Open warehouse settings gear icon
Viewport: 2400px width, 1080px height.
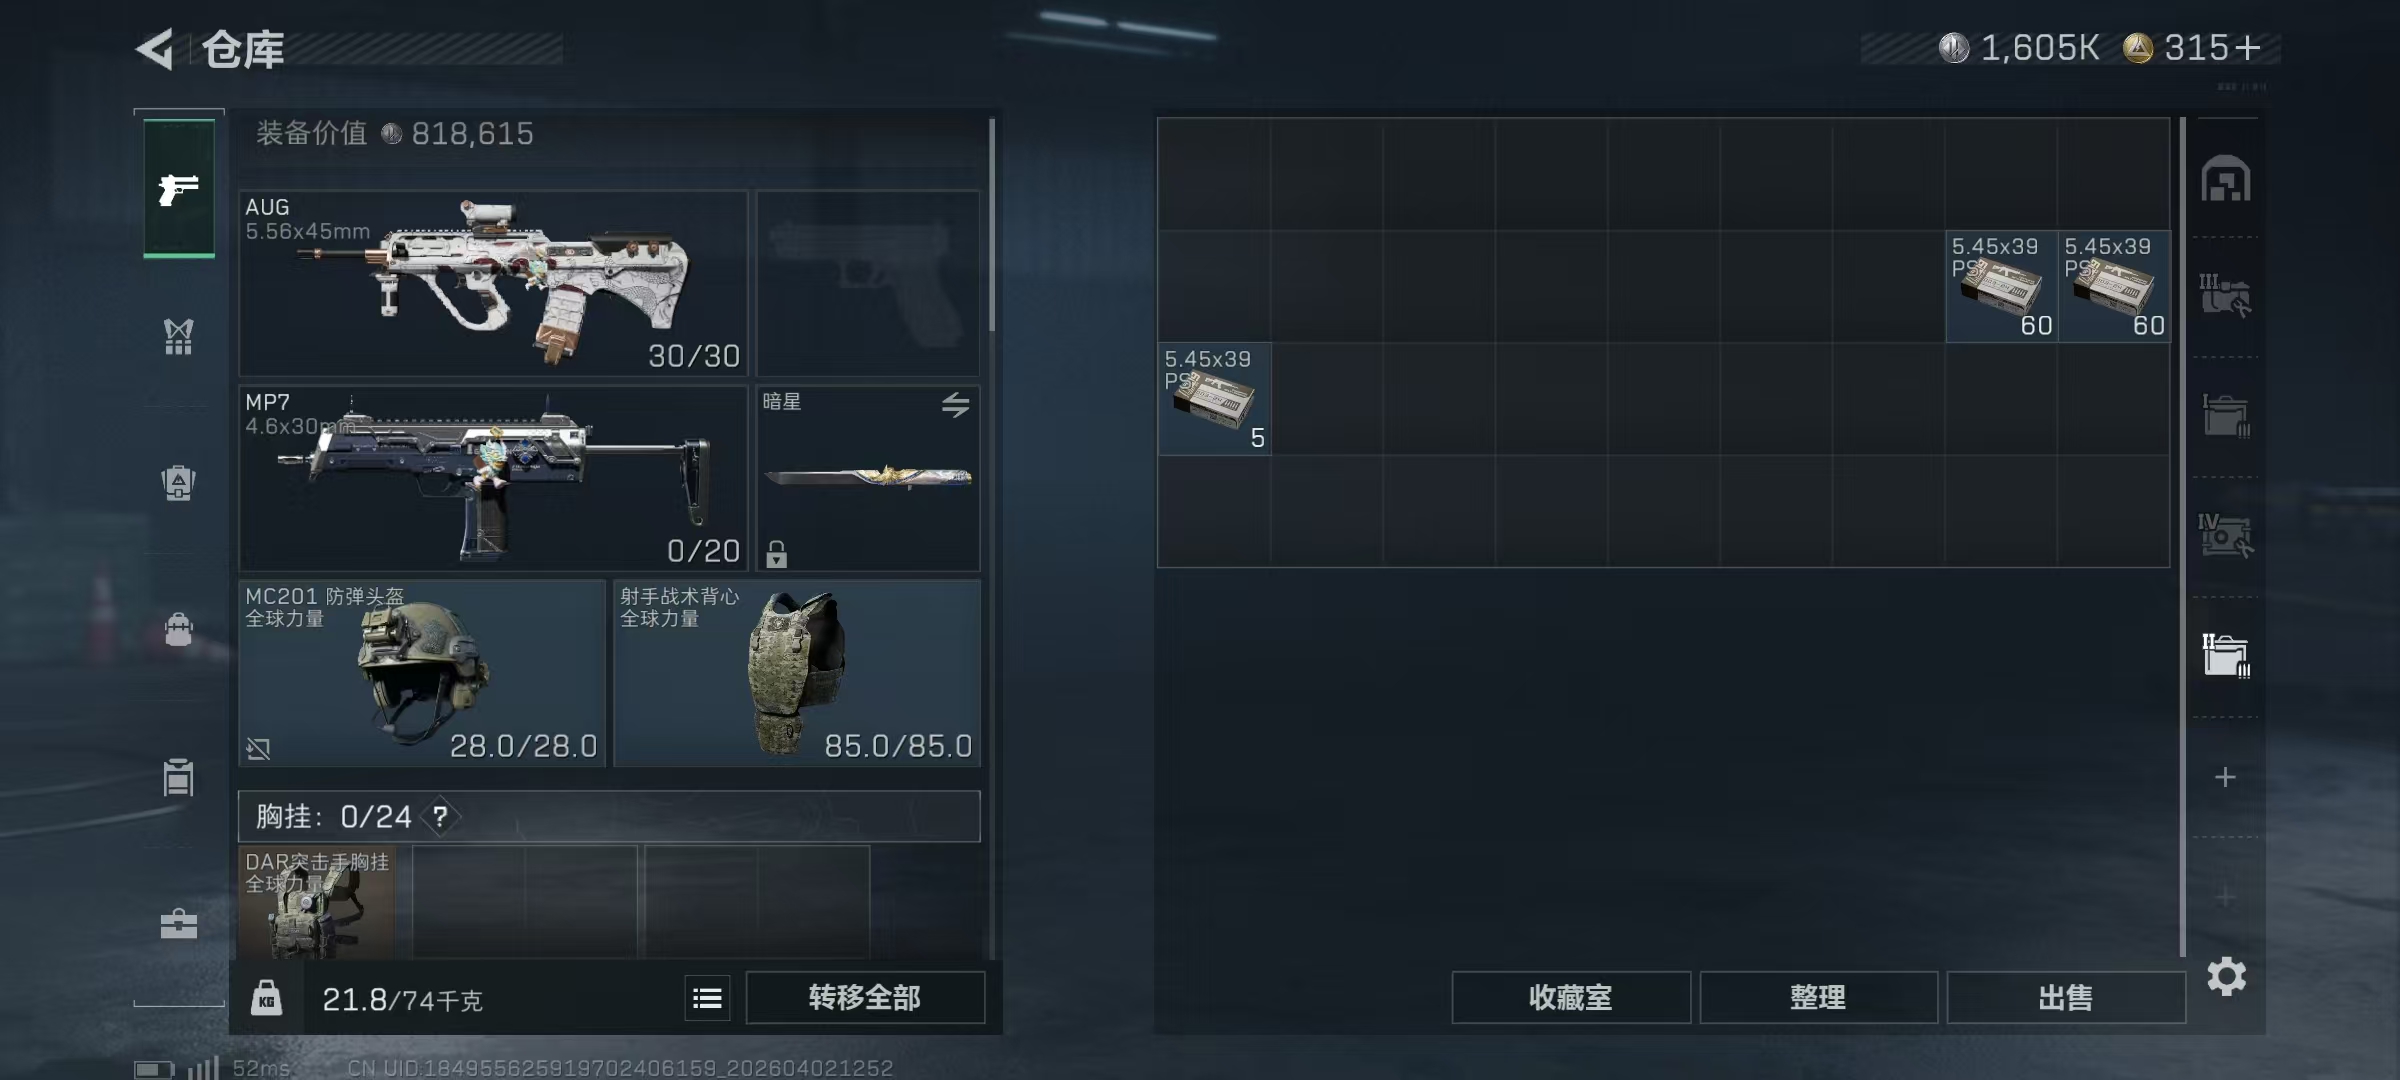[2226, 976]
